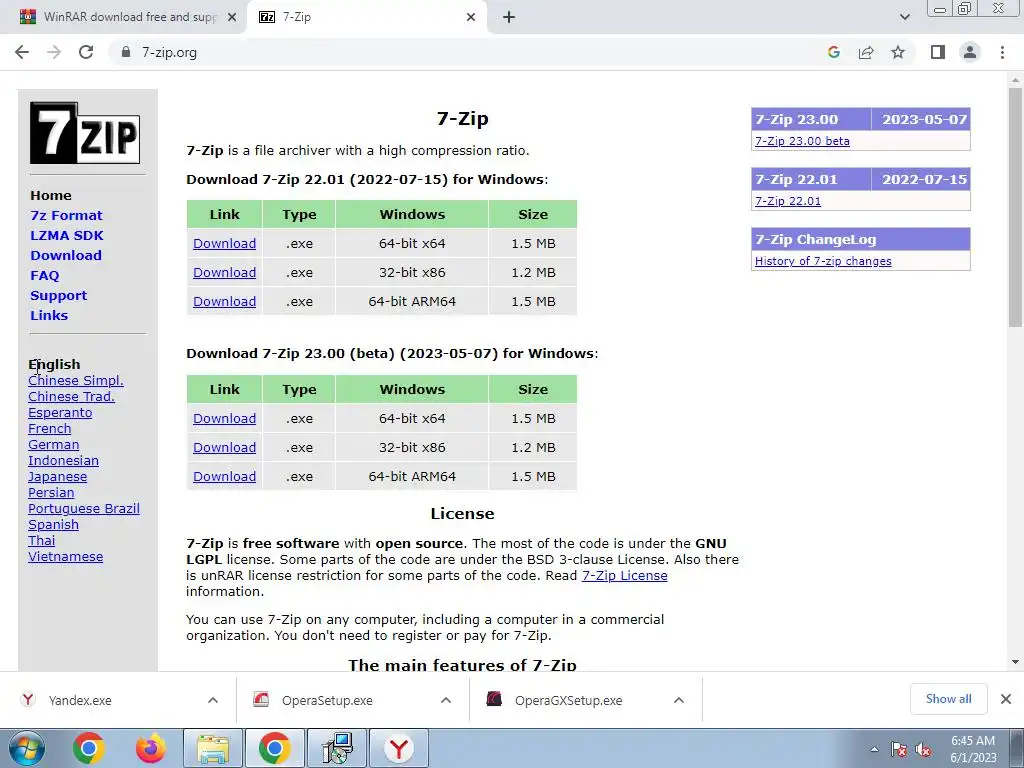This screenshot has height=768, width=1024.
Task: Switch language to Vietnamese
Action: 65,556
